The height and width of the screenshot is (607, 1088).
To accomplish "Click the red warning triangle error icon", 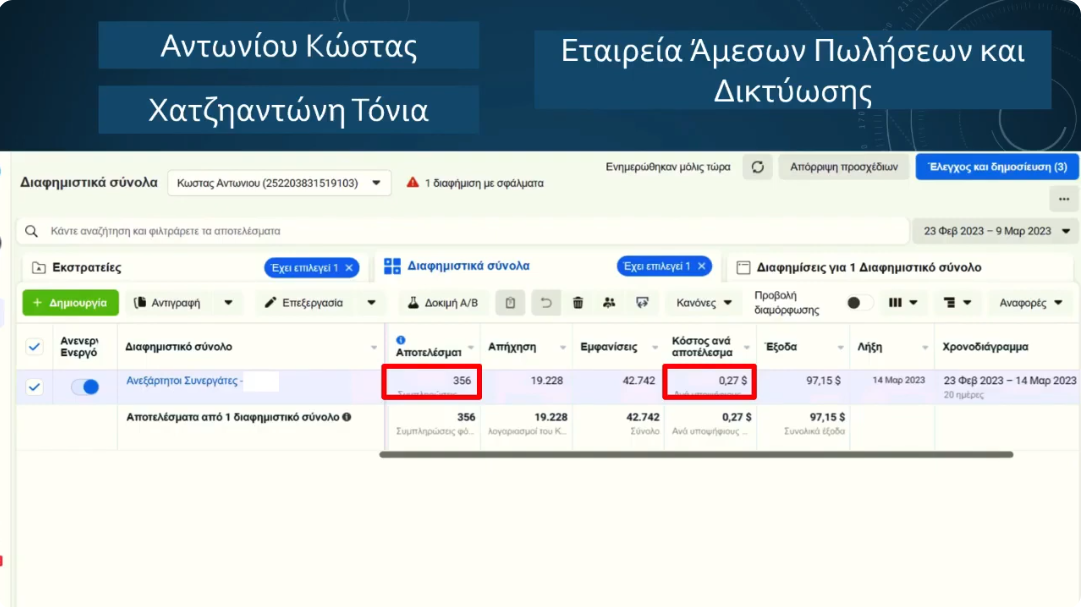I will click(x=412, y=183).
